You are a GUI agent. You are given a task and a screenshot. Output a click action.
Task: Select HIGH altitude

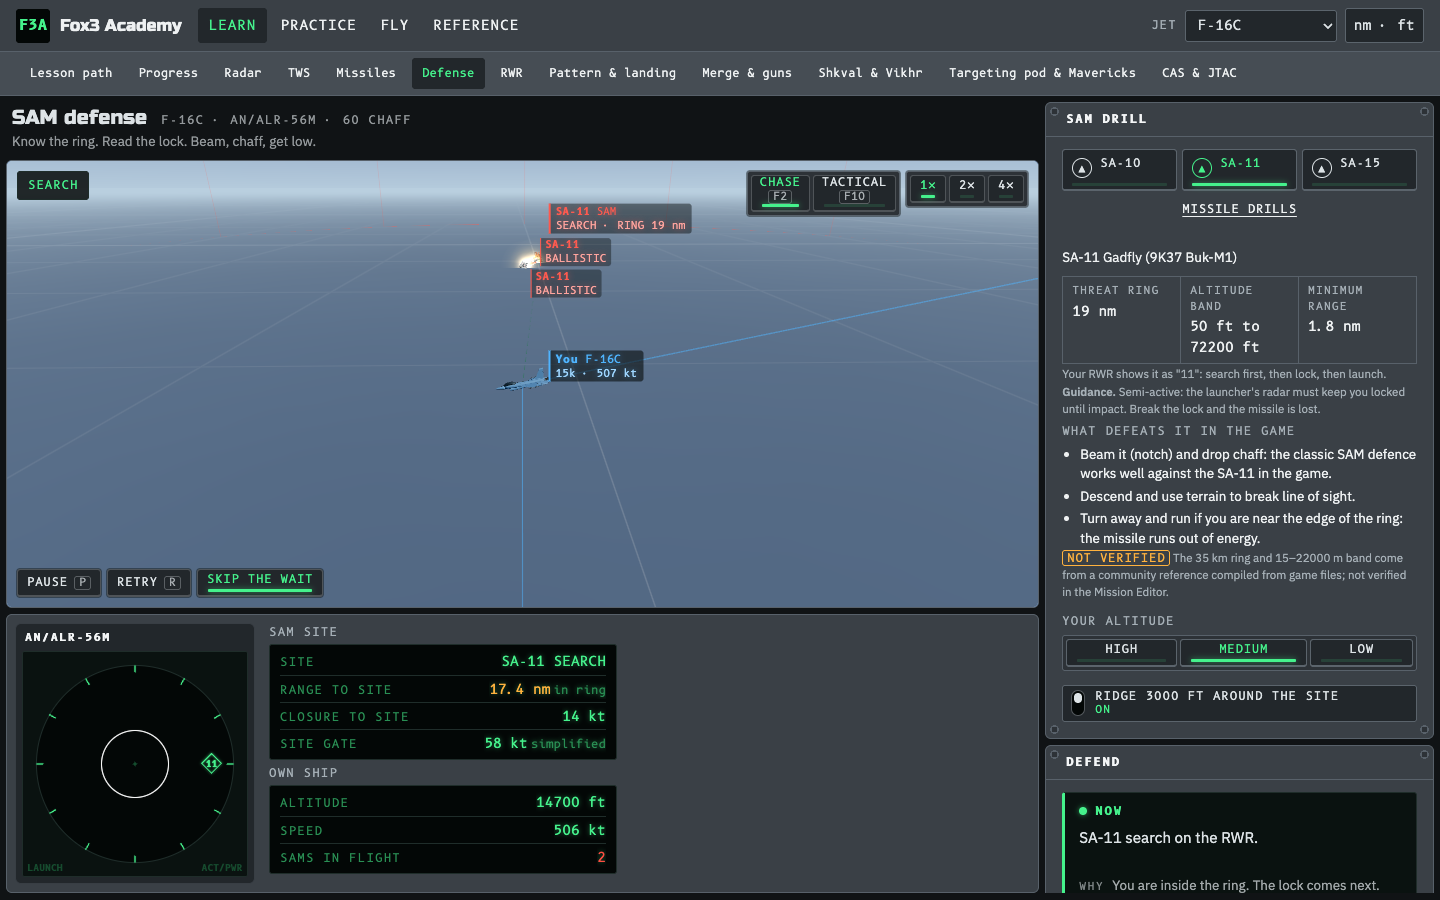1121,652
